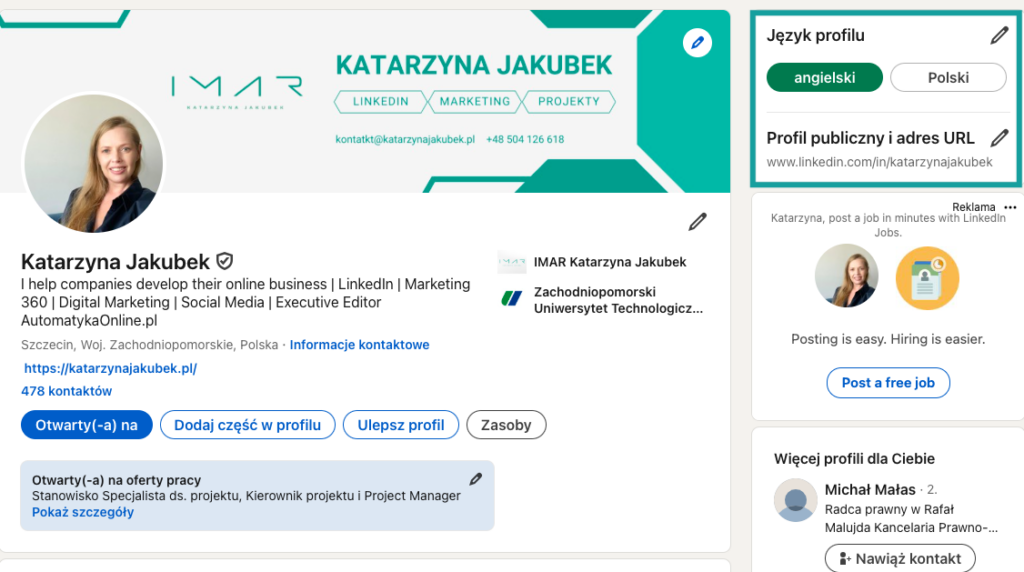The width and height of the screenshot is (1024, 572).
Task: Open the Zasoby button
Action: [506, 425]
